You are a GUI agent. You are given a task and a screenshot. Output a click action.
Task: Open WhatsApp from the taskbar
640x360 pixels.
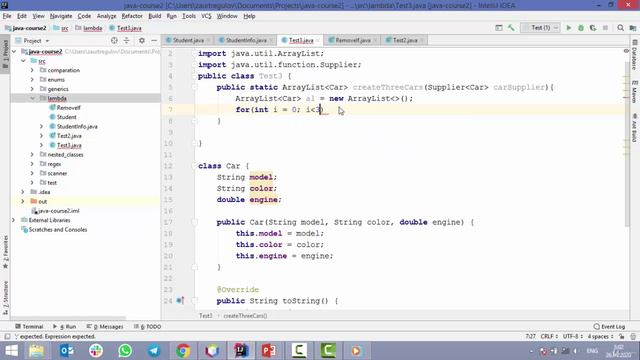pos(125,351)
